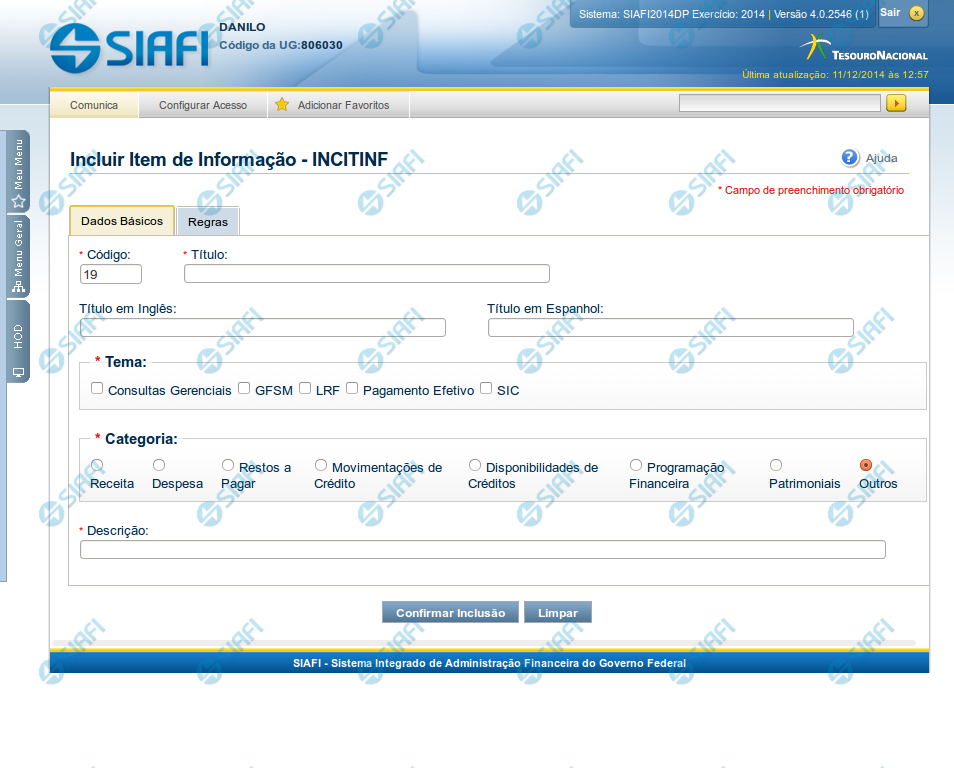Click the SIAFI logo

click(x=129, y=46)
